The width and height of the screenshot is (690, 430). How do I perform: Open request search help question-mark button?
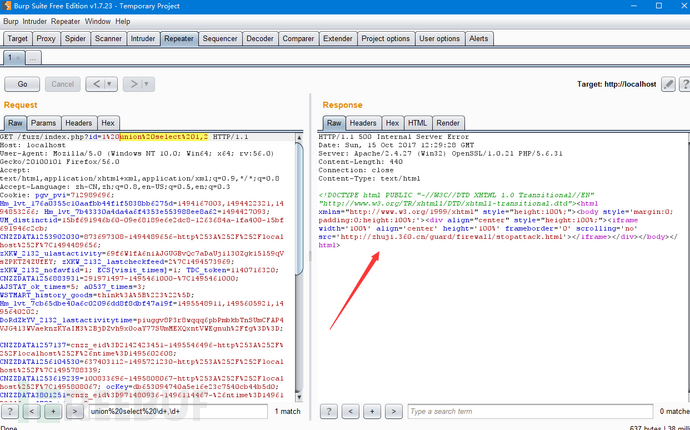(10, 412)
